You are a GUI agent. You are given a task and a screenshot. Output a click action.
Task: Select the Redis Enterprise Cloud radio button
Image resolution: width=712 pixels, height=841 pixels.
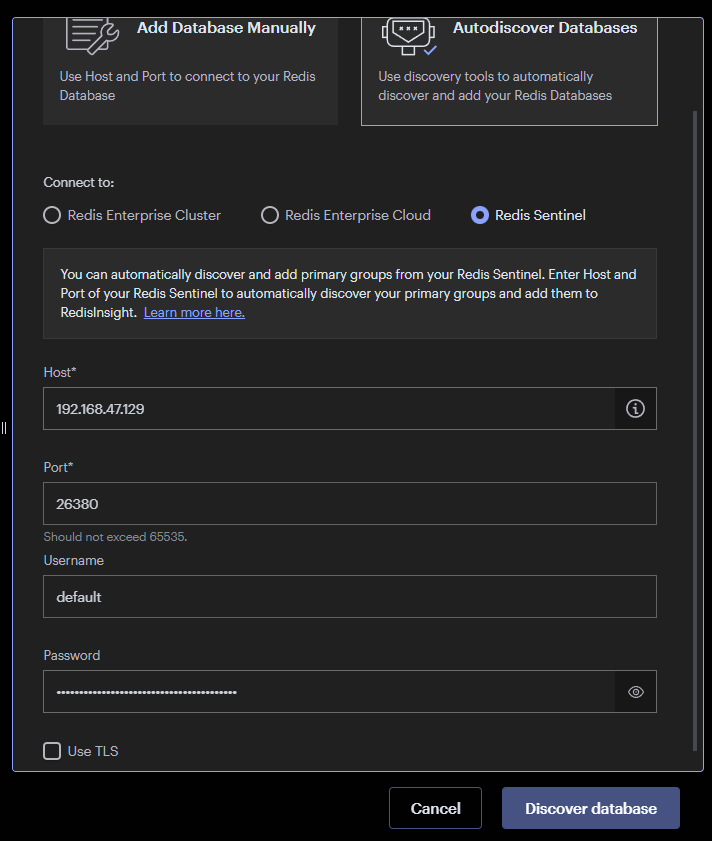[x=270, y=215]
